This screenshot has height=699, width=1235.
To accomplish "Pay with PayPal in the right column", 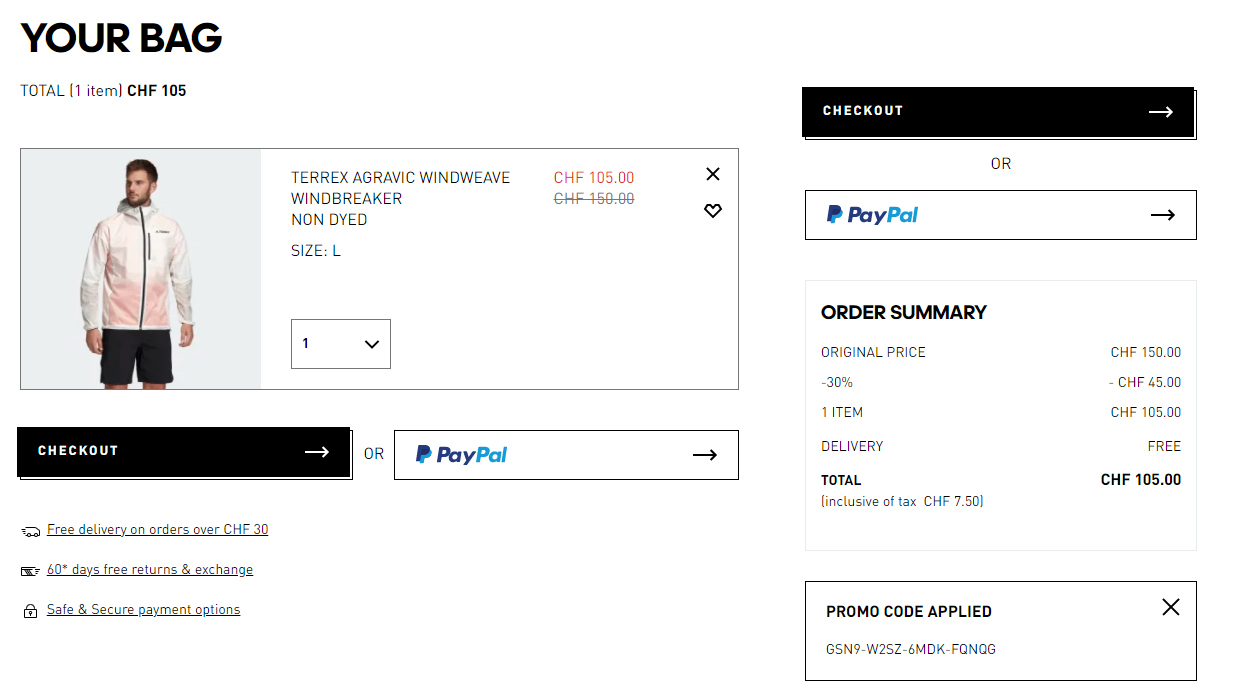I will (1000, 215).
